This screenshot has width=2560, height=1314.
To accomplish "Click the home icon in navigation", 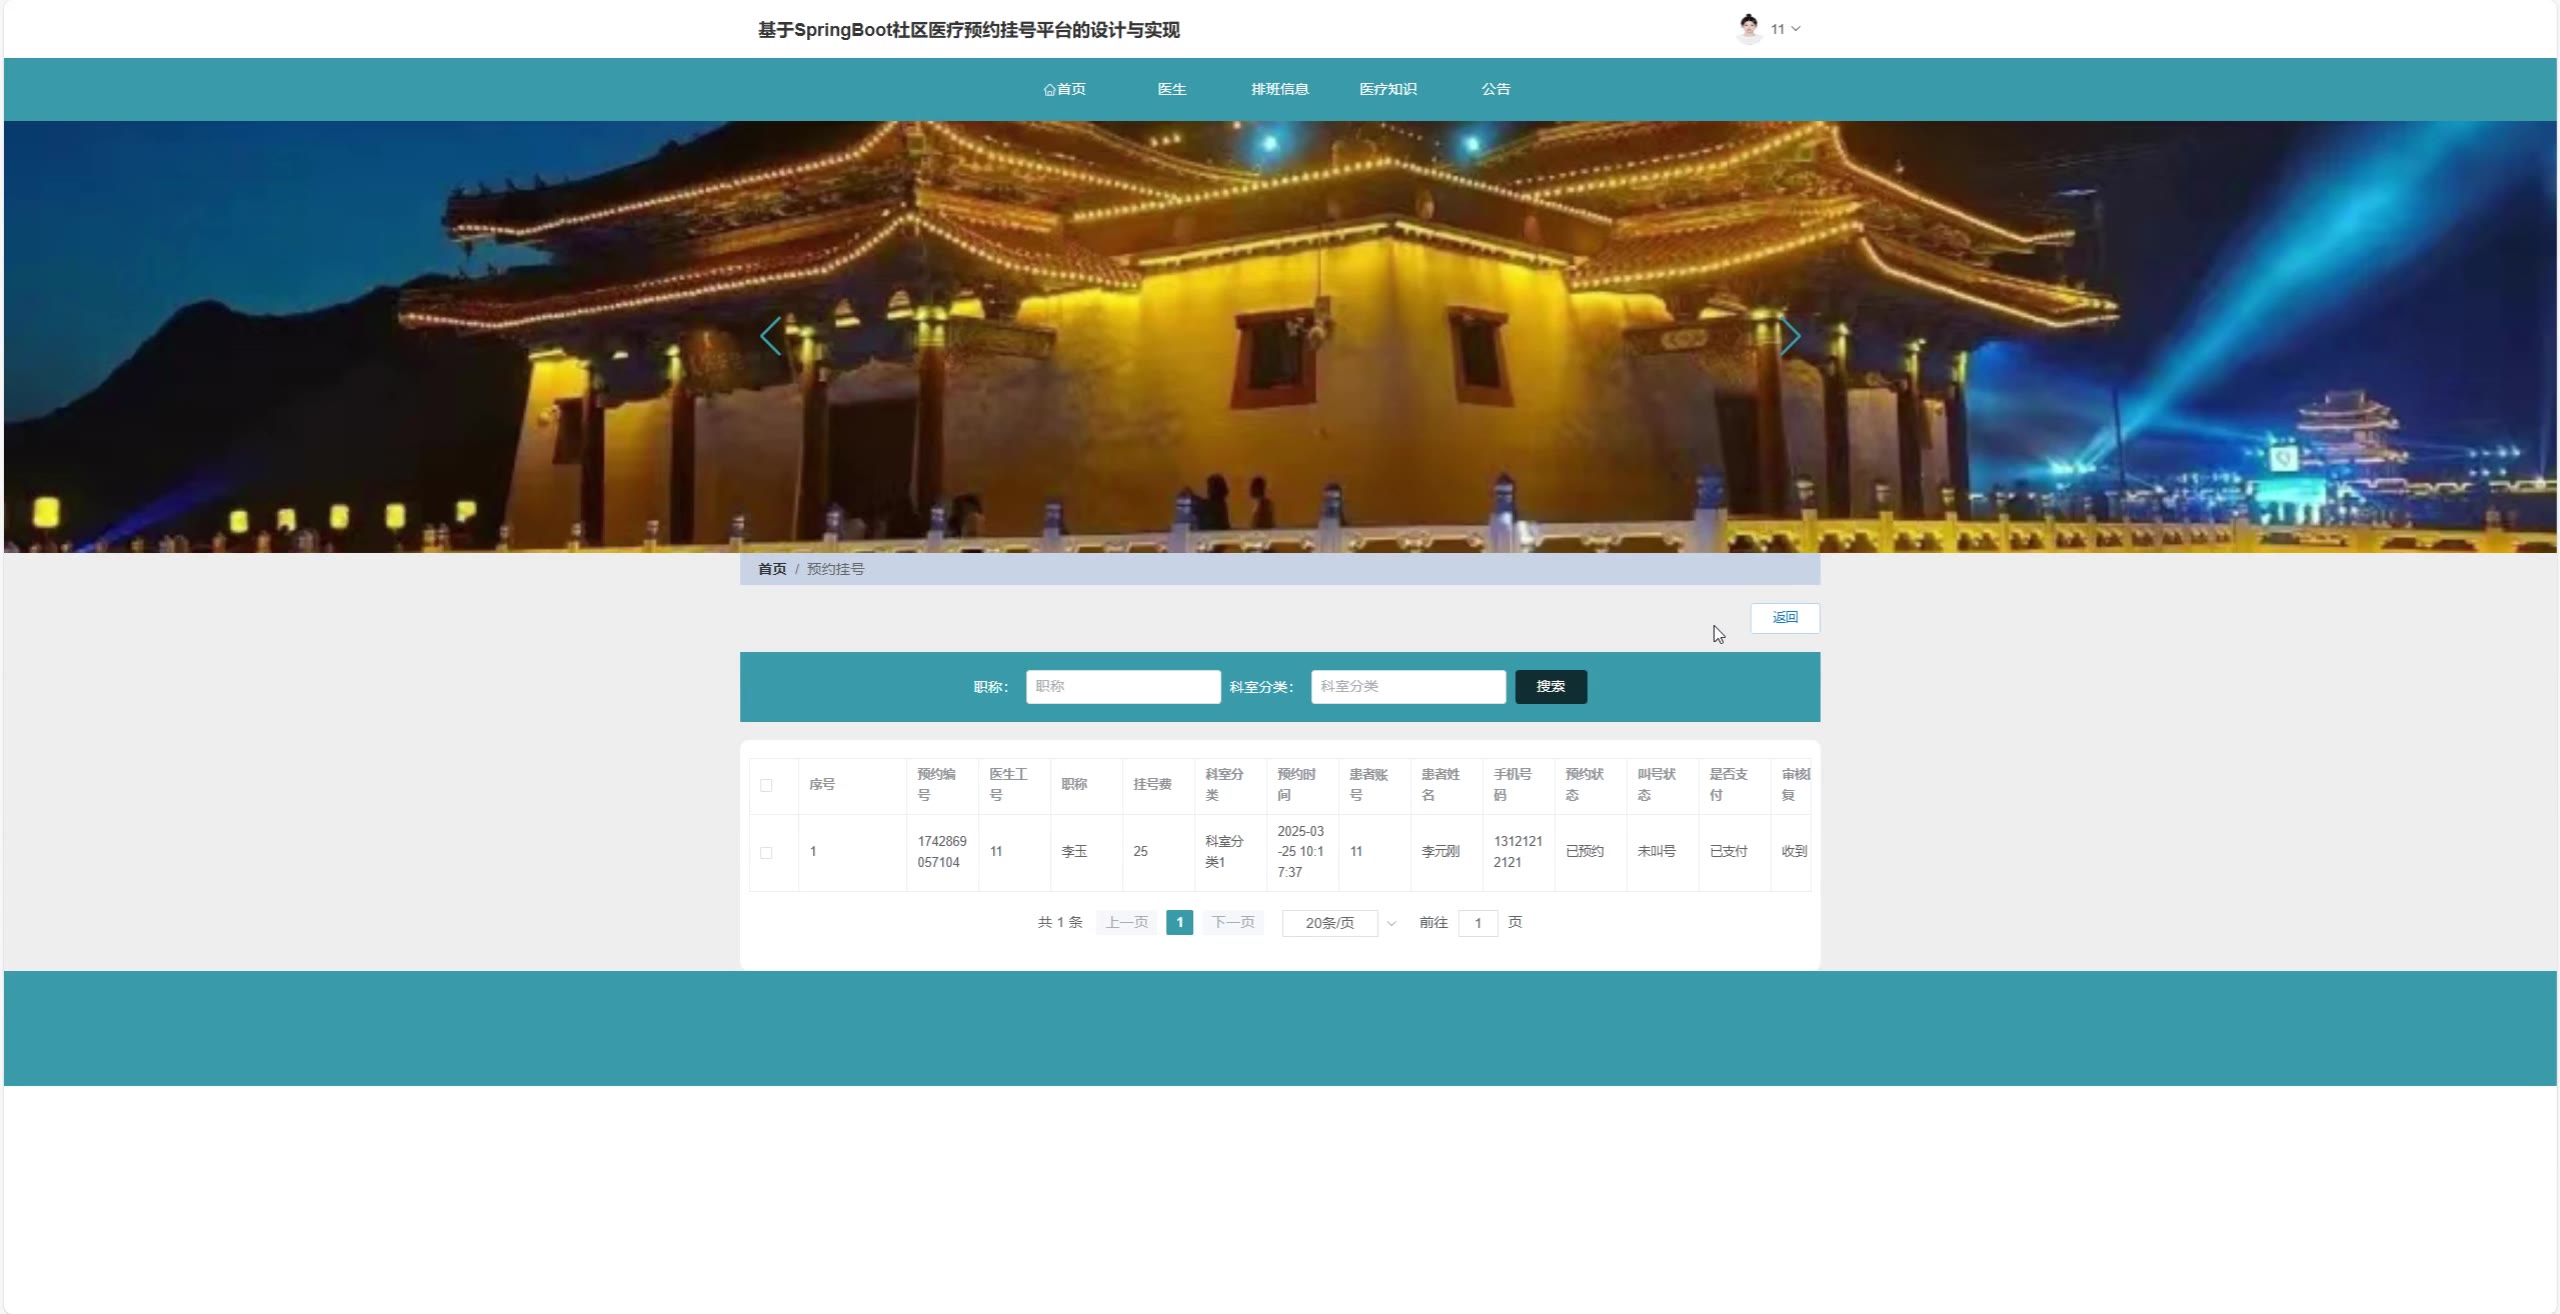I will point(1049,90).
